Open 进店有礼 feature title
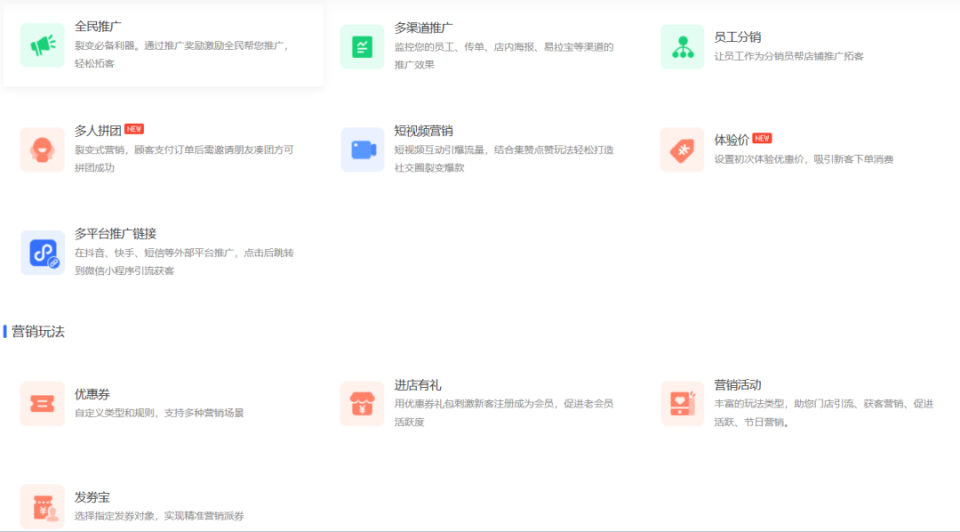Screen dimensions: 960x532 point(418,385)
